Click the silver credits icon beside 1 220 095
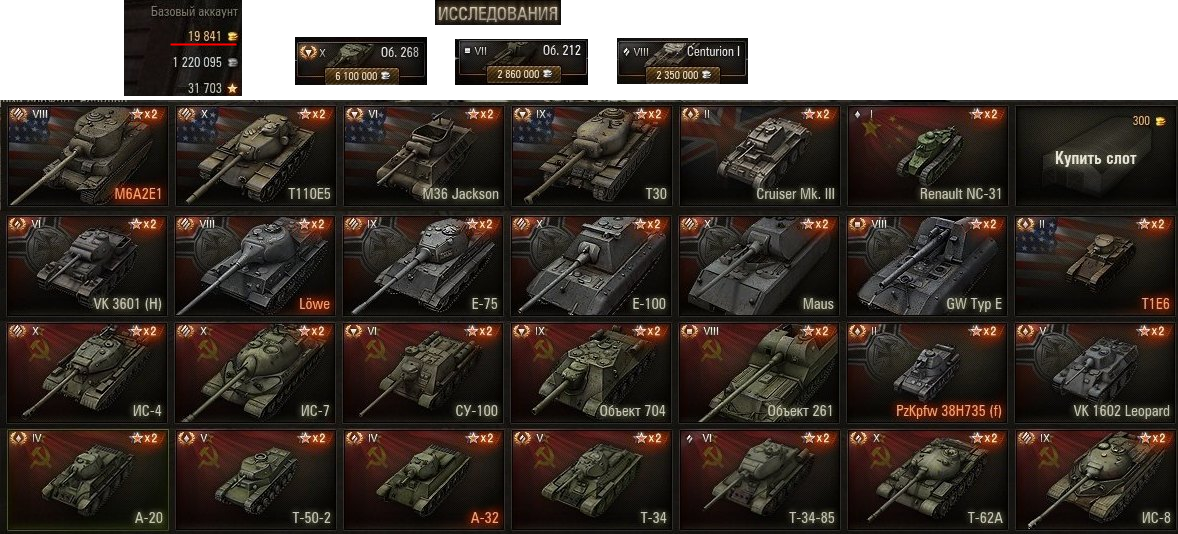 pos(232,62)
